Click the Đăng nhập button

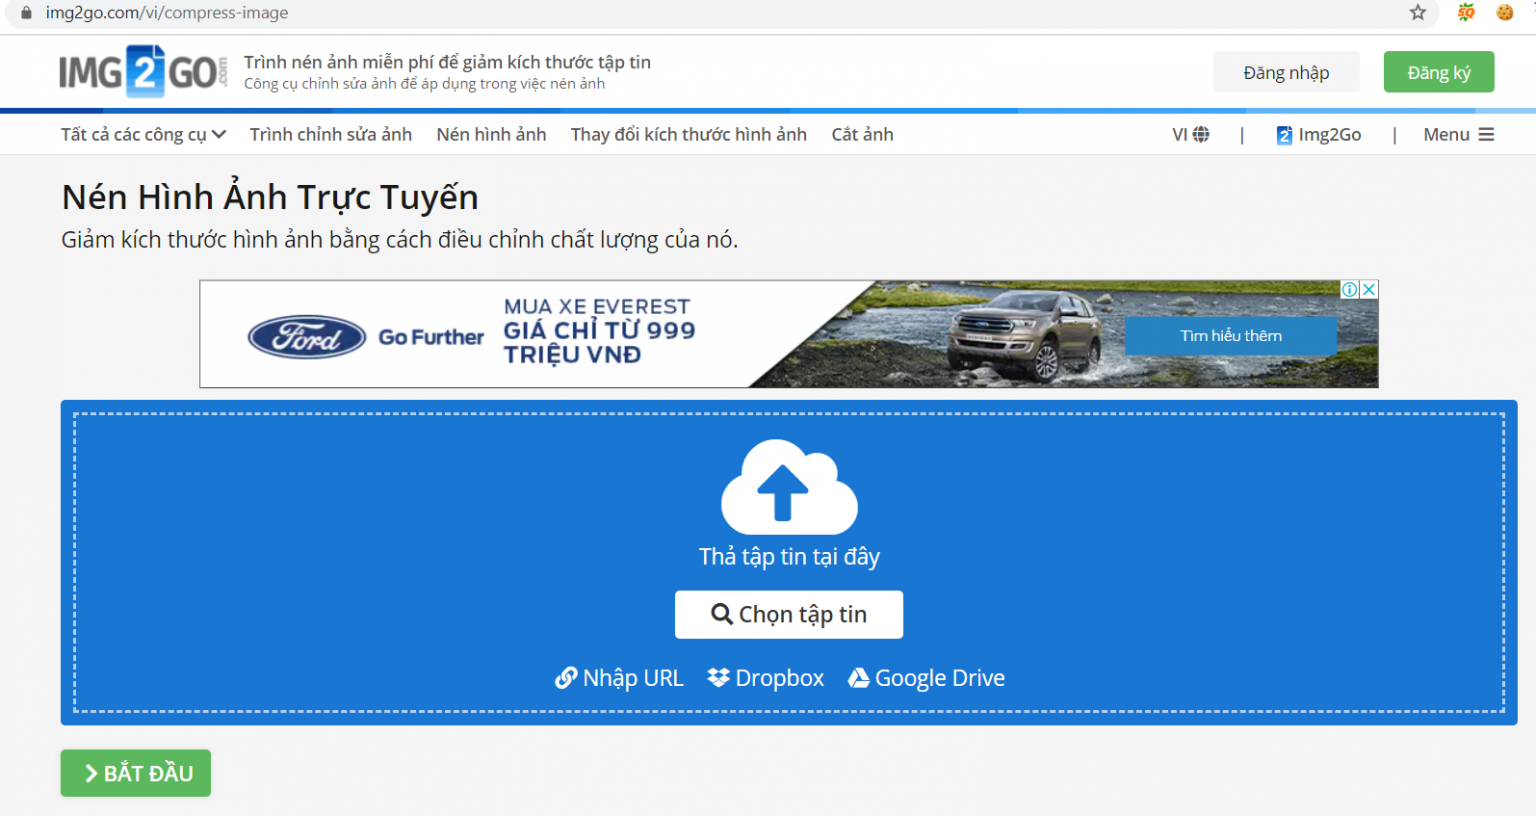tap(1286, 72)
